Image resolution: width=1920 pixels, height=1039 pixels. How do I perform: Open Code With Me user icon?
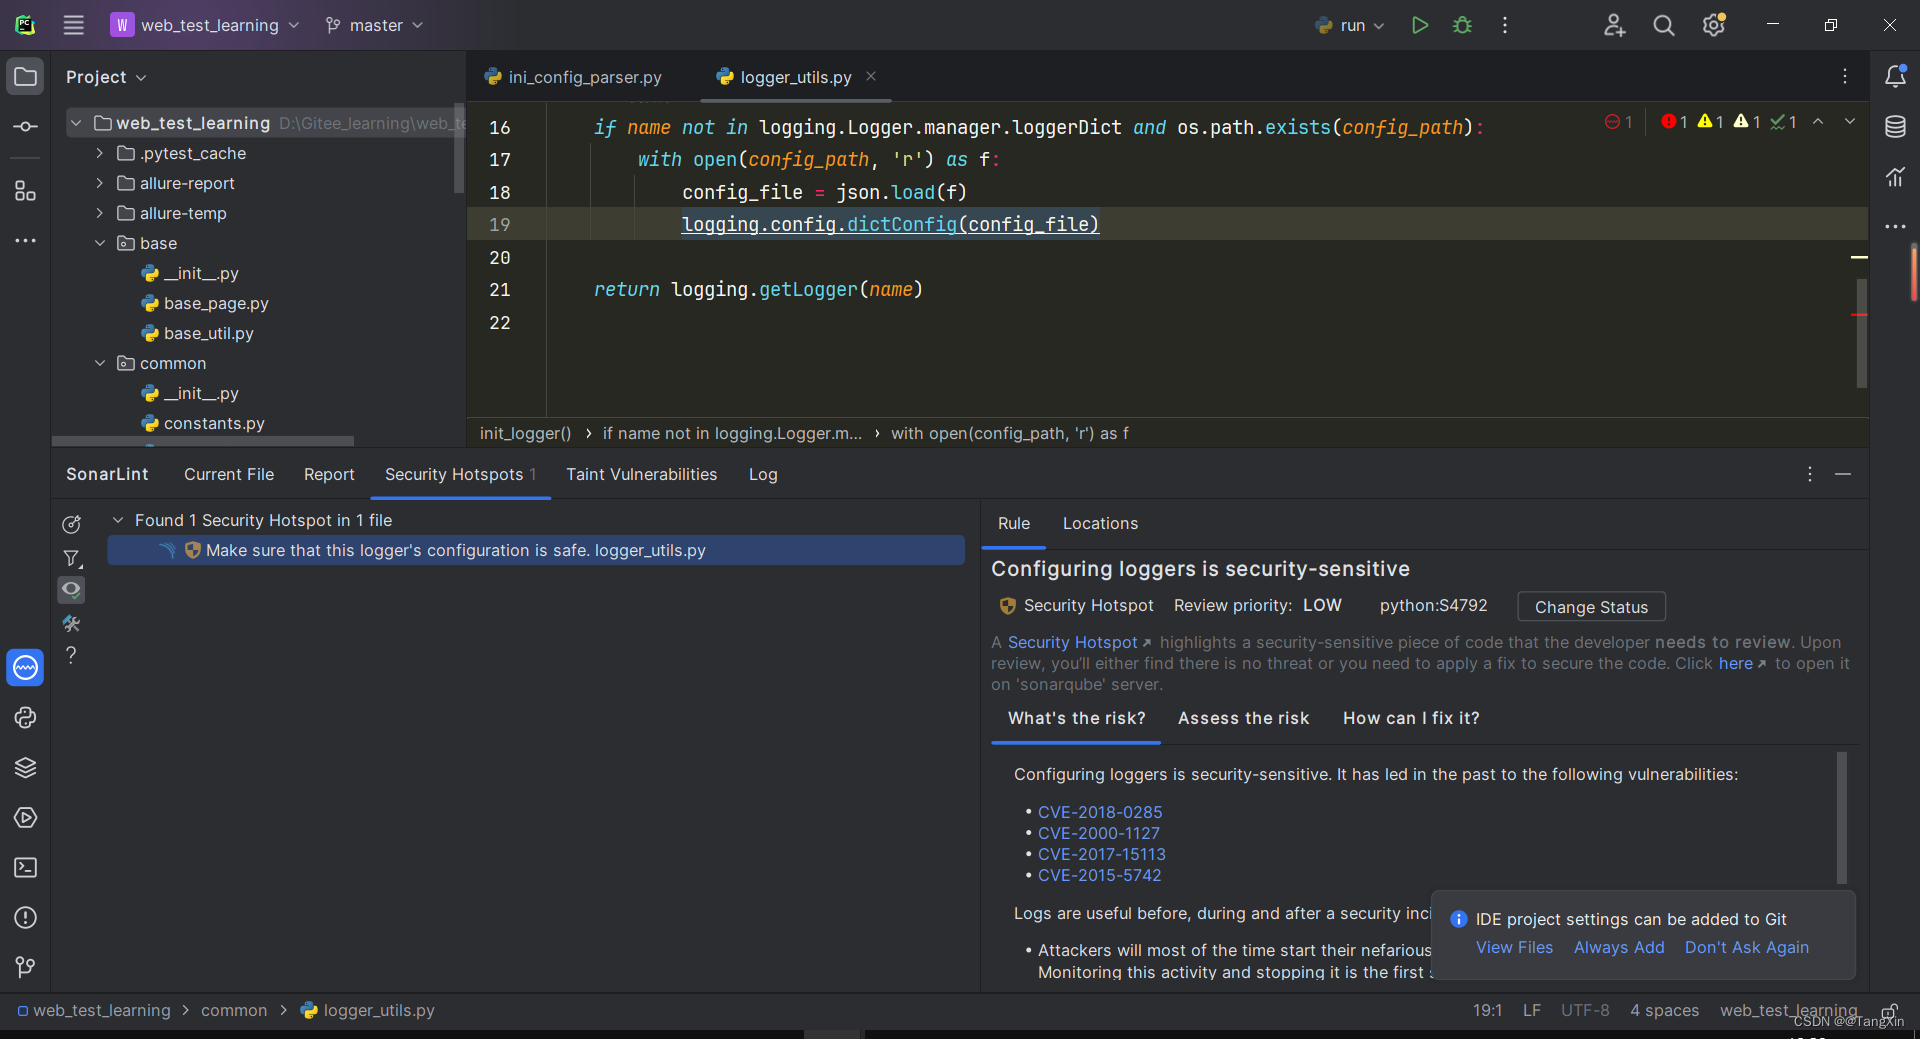(1614, 25)
